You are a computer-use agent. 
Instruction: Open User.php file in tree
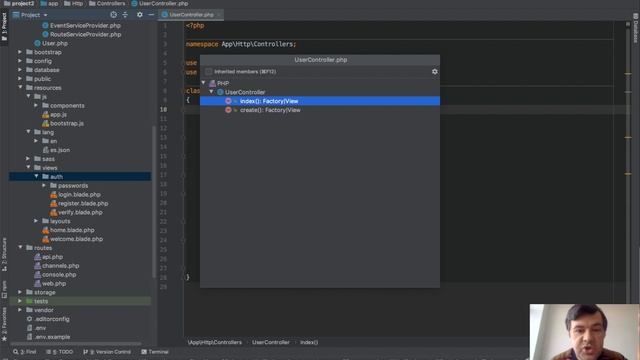point(55,43)
